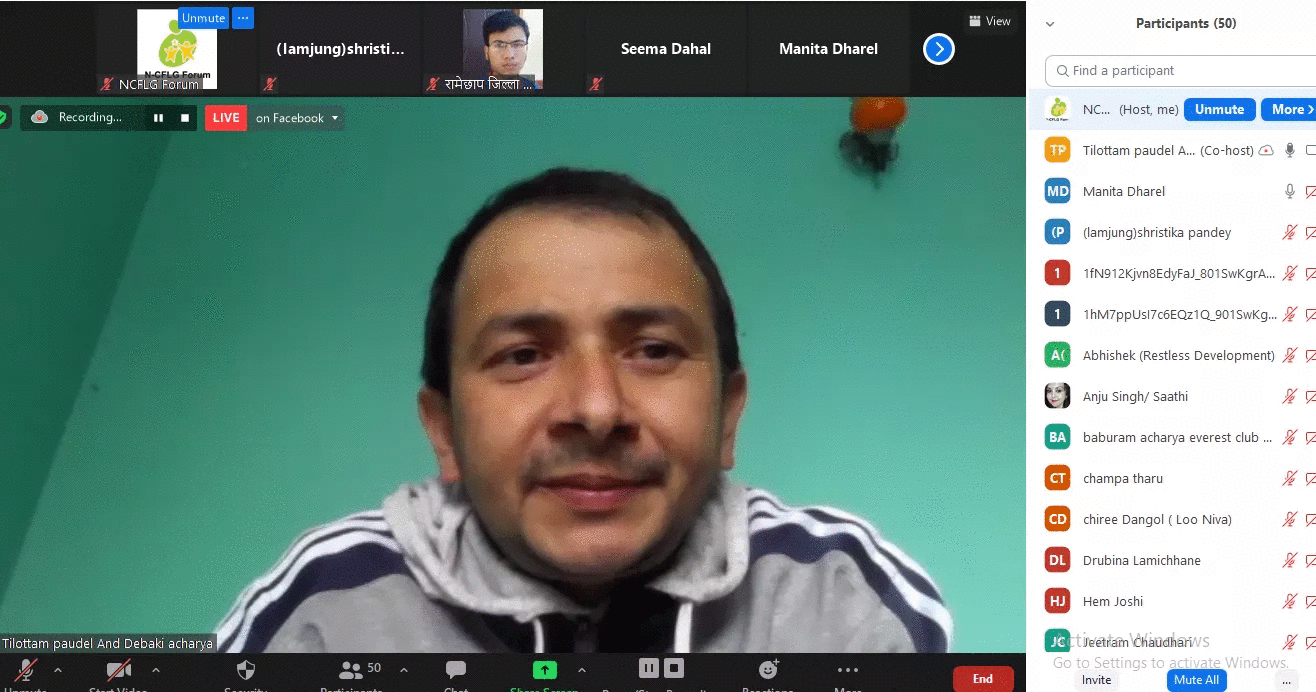Image resolution: width=1316 pixels, height=692 pixels.
Task: End the meeting with red End button
Action: pyautogui.click(x=983, y=679)
